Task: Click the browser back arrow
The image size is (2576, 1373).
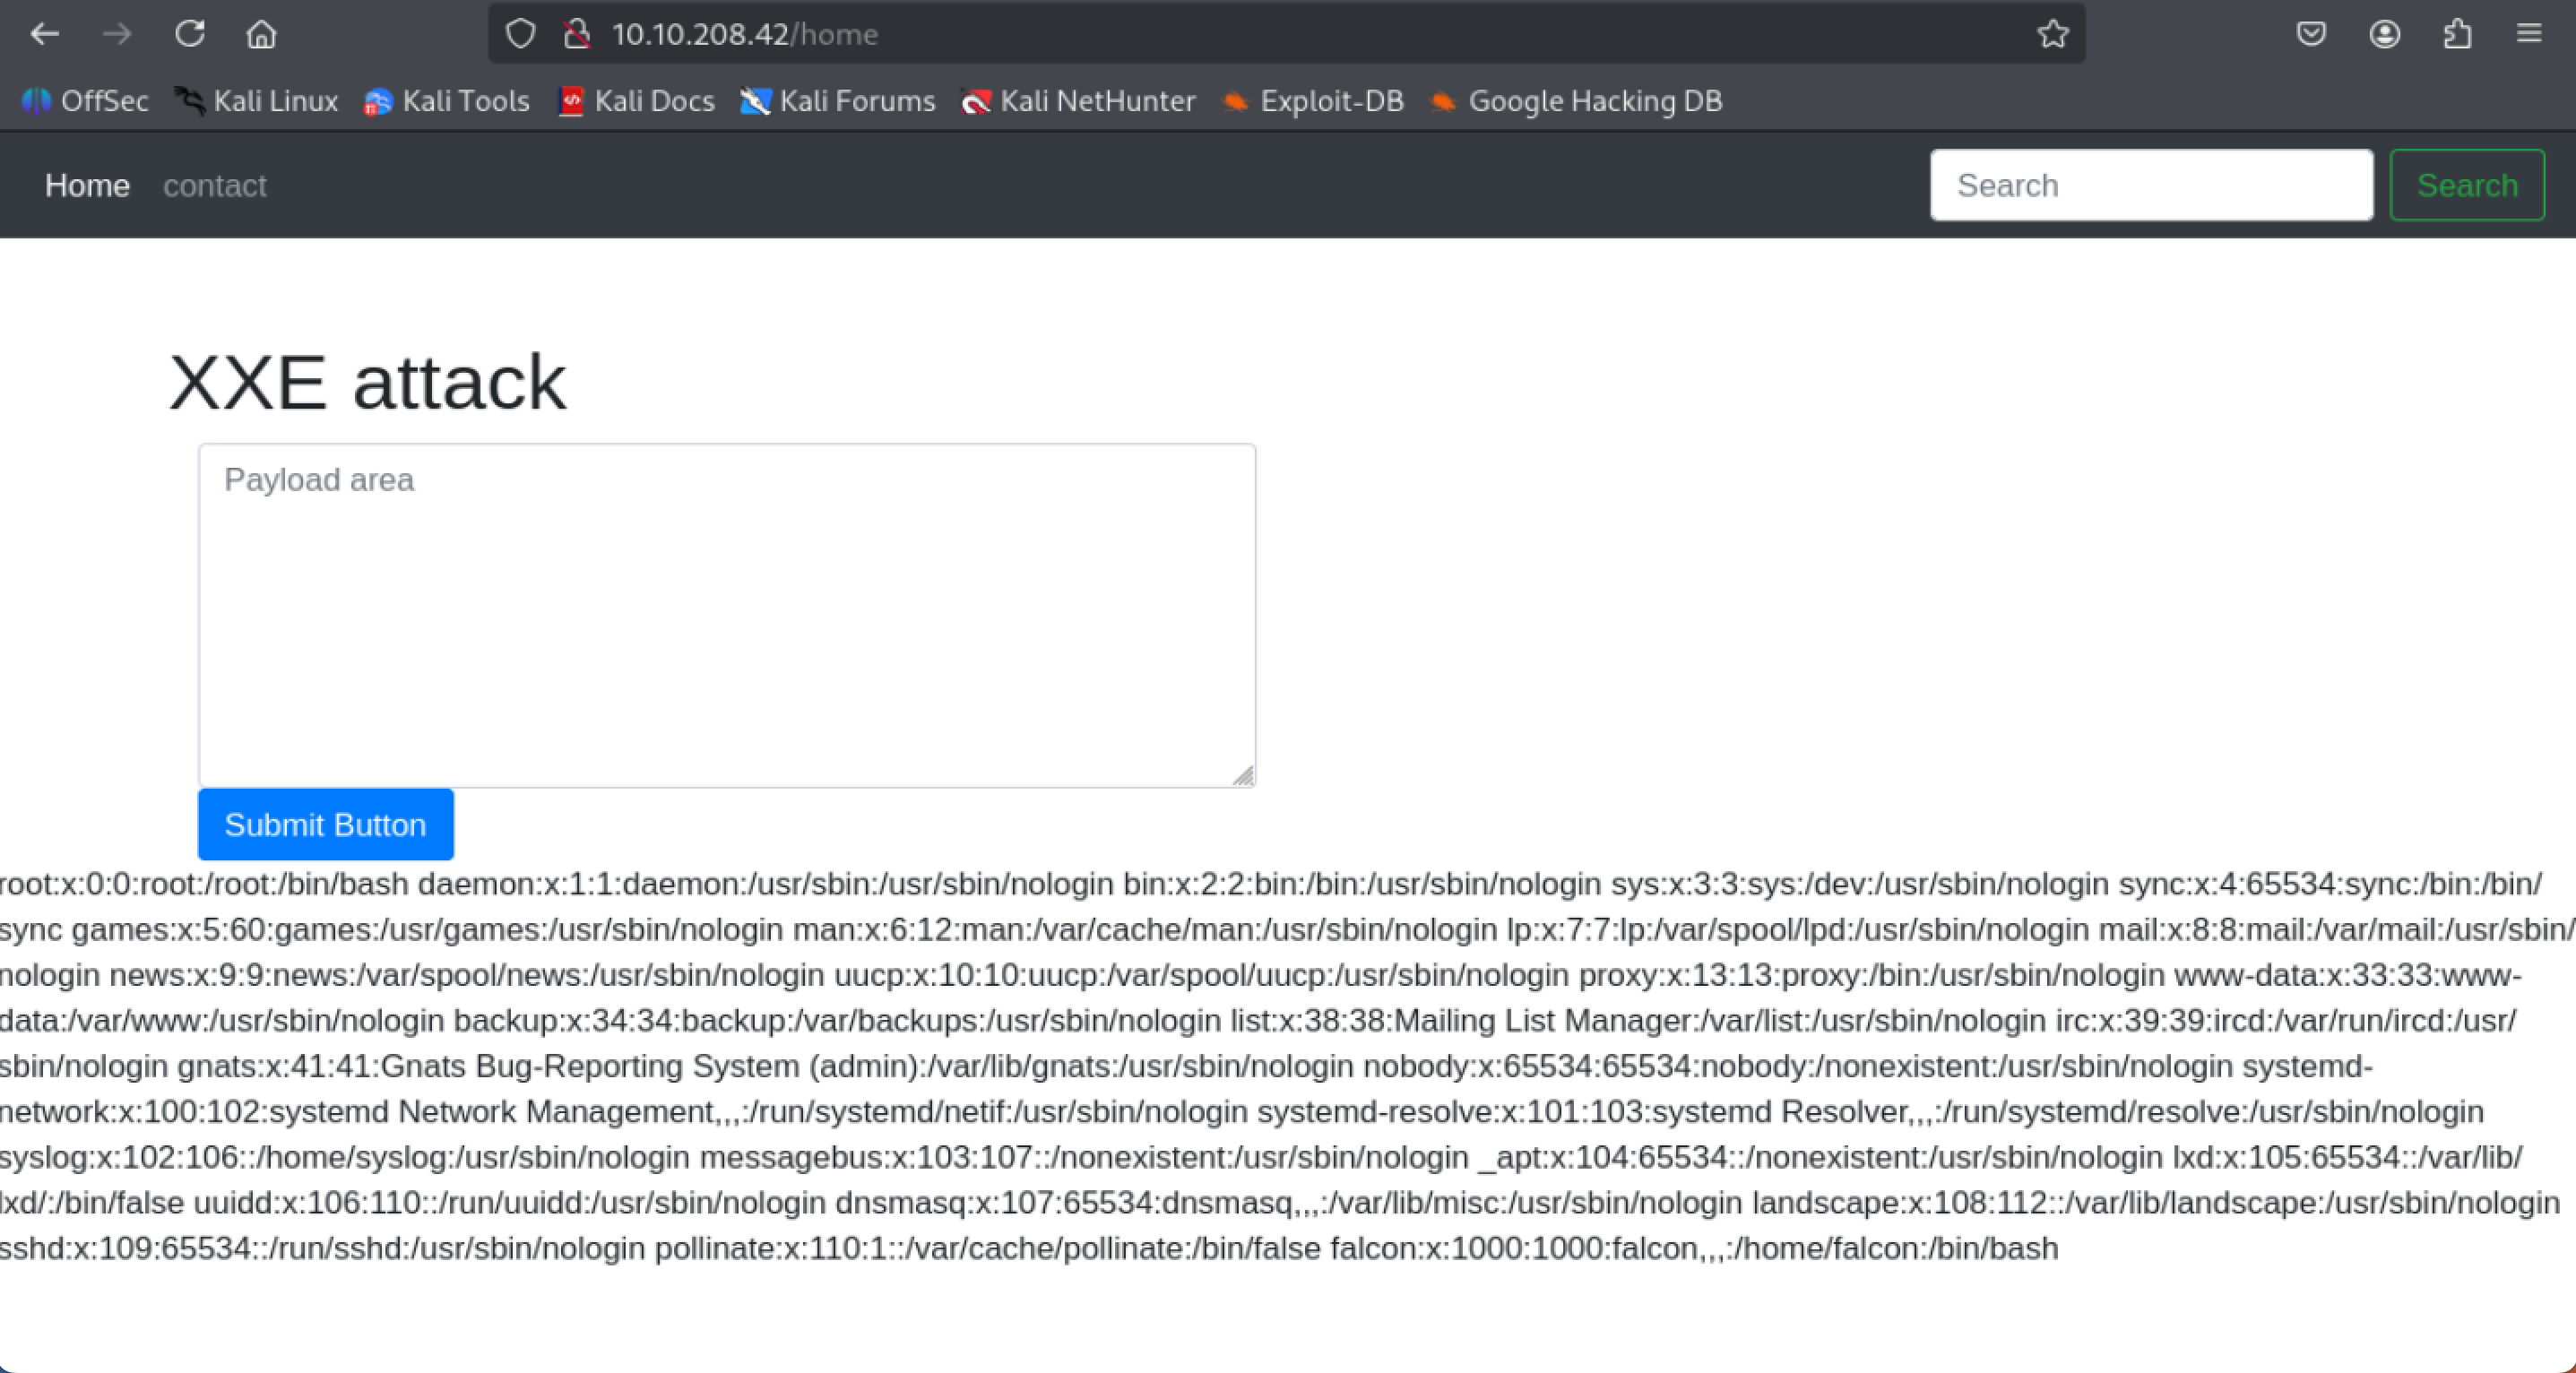Action: (44, 34)
